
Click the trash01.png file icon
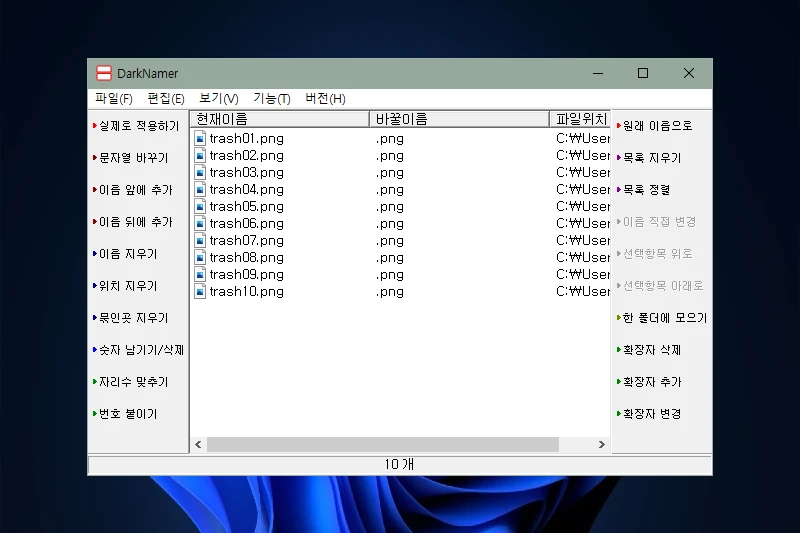(200, 139)
